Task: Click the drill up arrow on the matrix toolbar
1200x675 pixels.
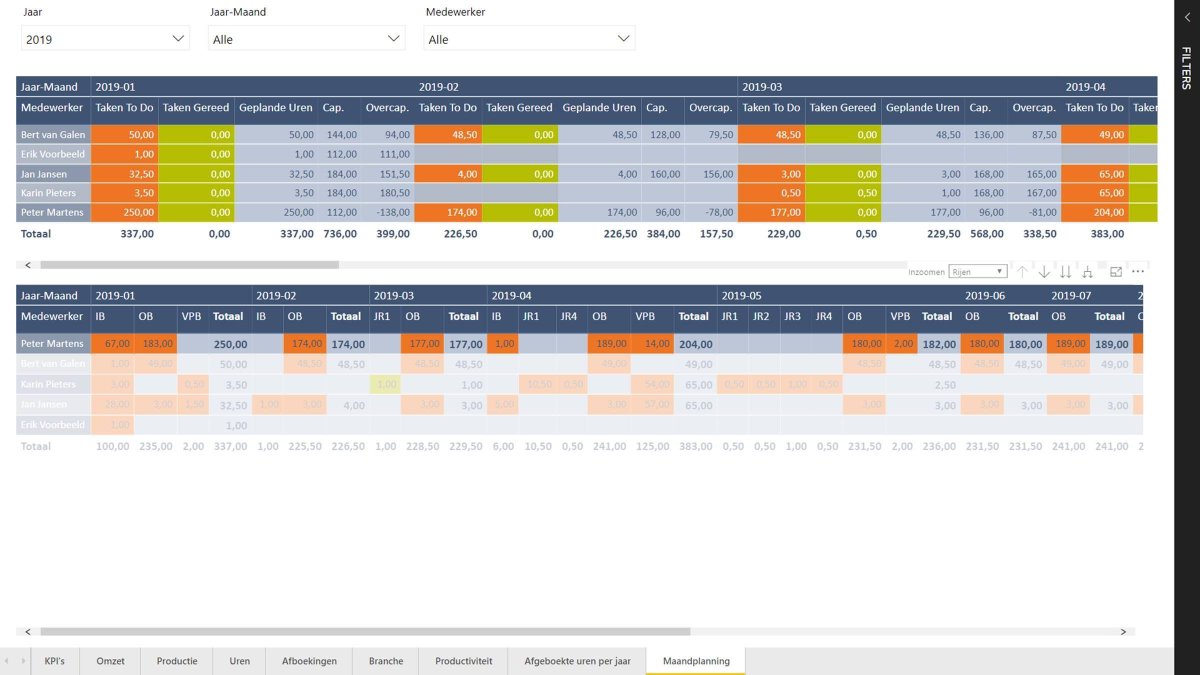Action: pyautogui.click(x=1022, y=271)
